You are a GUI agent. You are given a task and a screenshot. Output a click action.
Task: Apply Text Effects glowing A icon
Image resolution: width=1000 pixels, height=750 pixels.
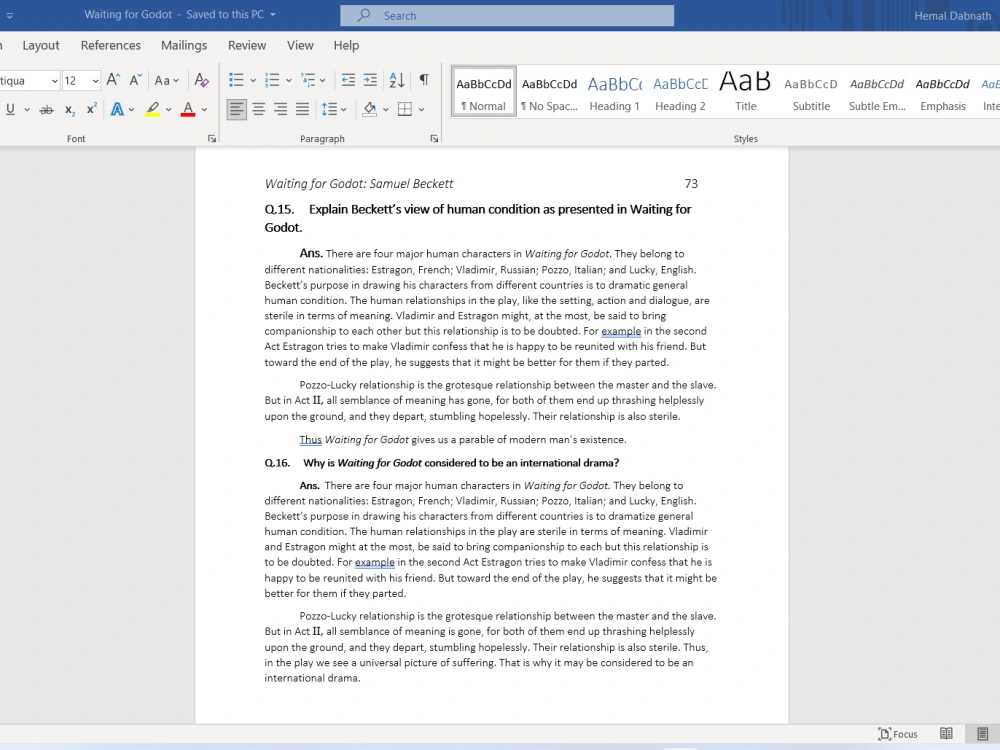(117, 109)
